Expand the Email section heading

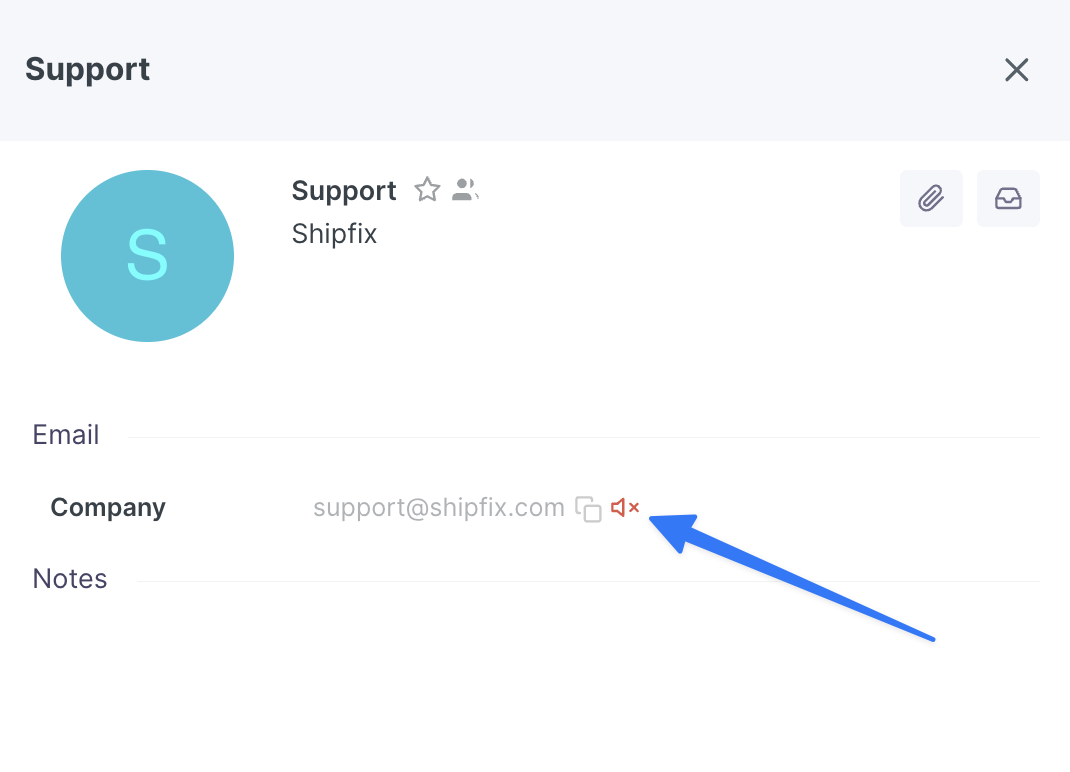(66, 435)
